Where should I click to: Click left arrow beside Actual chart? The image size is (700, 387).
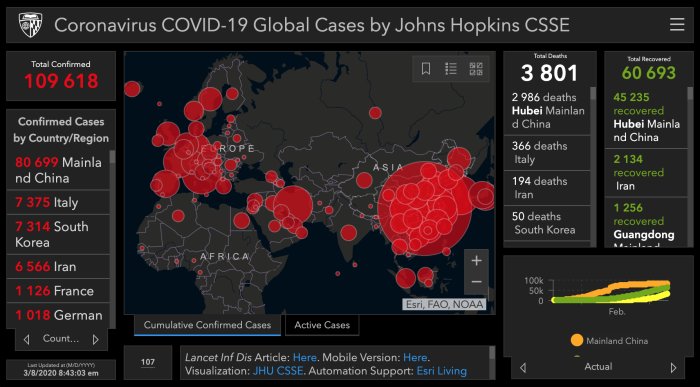[523, 368]
